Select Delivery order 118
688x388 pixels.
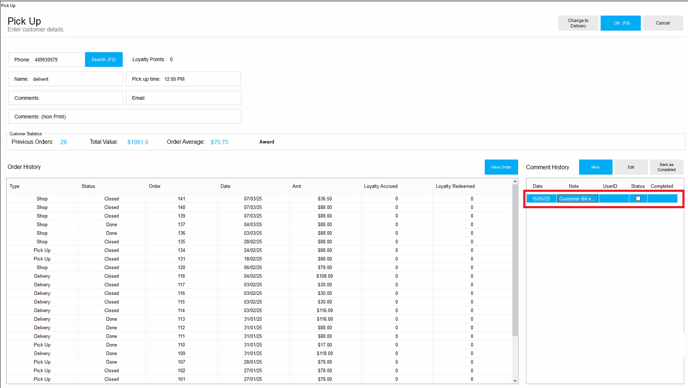(x=259, y=276)
